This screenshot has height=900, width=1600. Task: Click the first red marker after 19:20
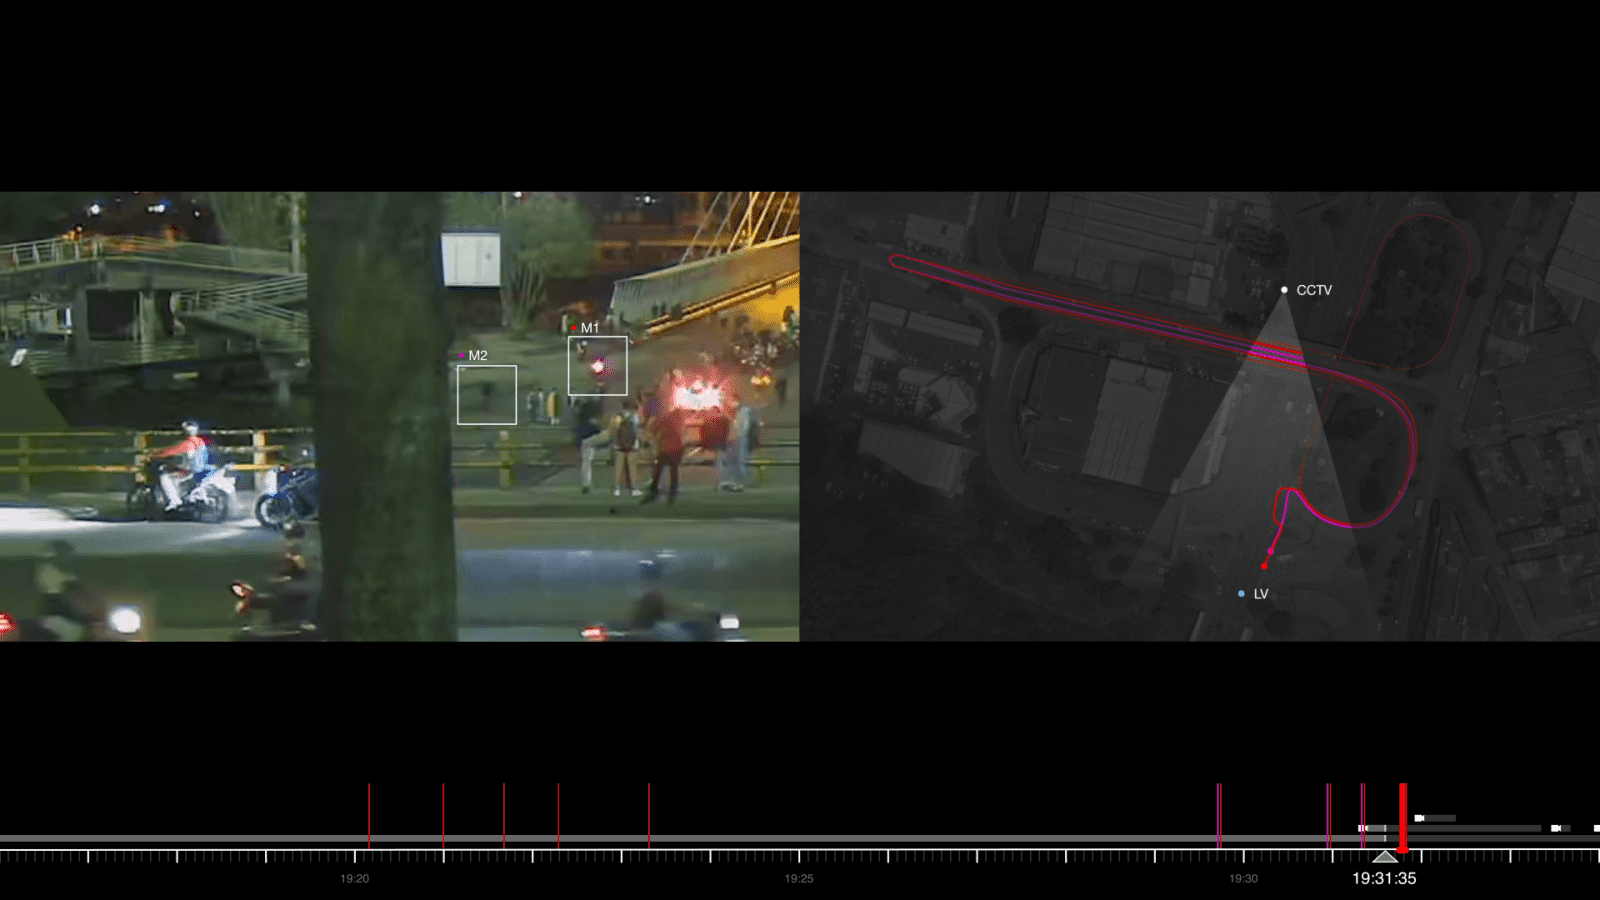(x=369, y=815)
